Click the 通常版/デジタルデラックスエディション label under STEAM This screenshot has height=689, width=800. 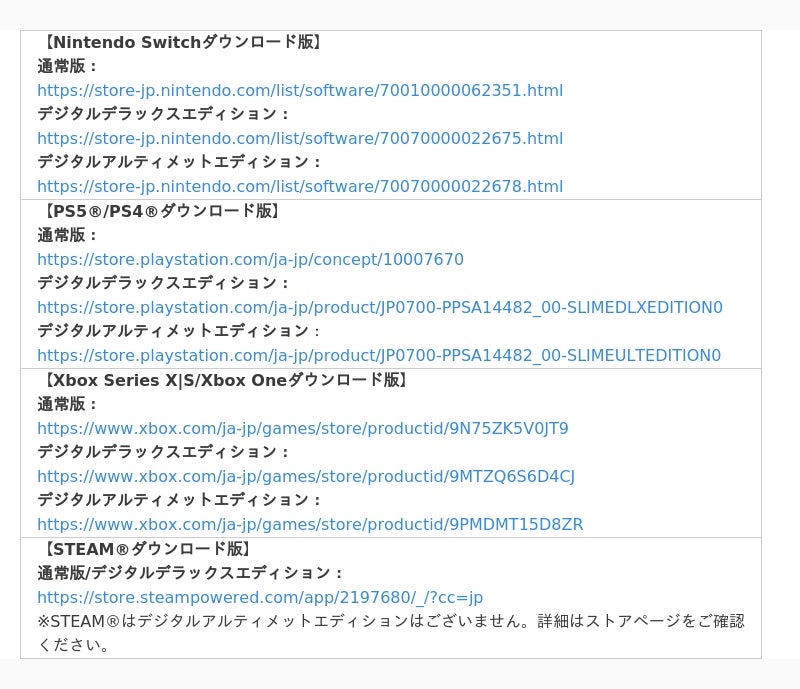coord(190,573)
